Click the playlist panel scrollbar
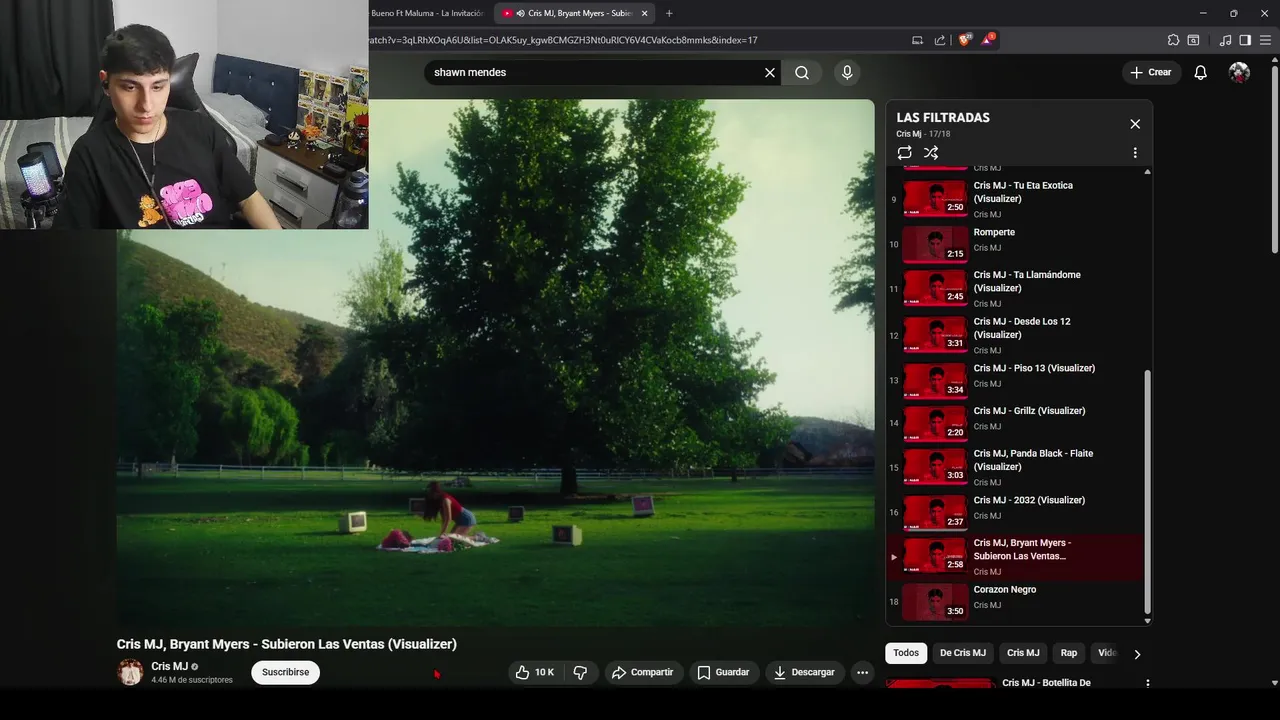Screen dimensions: 1280x720 click(x=1147, y=490)
